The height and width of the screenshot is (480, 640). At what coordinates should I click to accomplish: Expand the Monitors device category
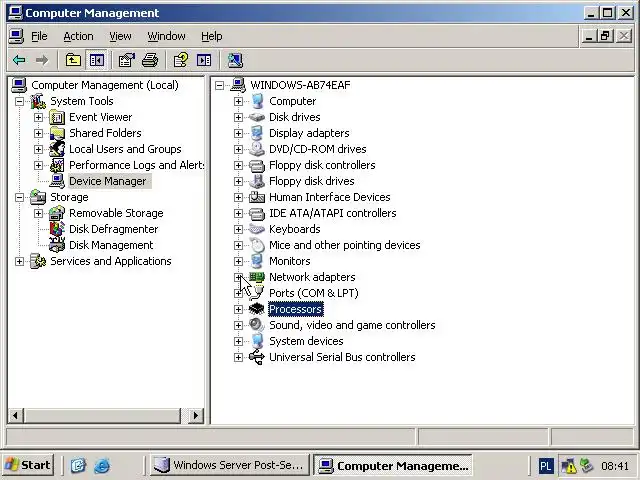click(x=238, y=261)
